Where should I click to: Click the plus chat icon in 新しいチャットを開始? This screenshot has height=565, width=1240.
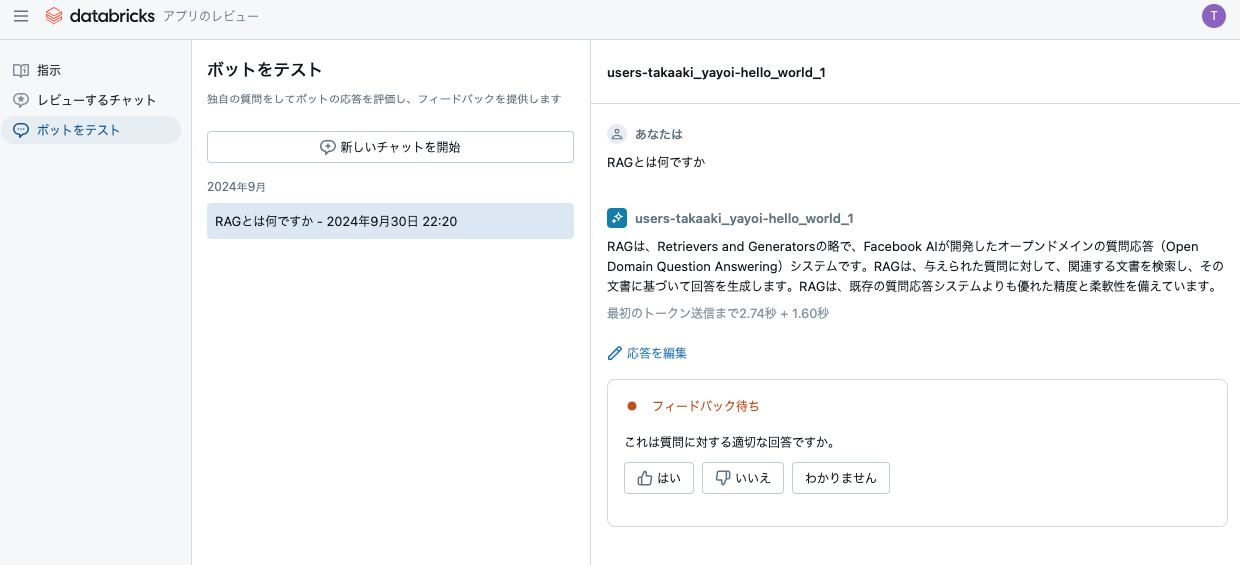coord(328,147)
